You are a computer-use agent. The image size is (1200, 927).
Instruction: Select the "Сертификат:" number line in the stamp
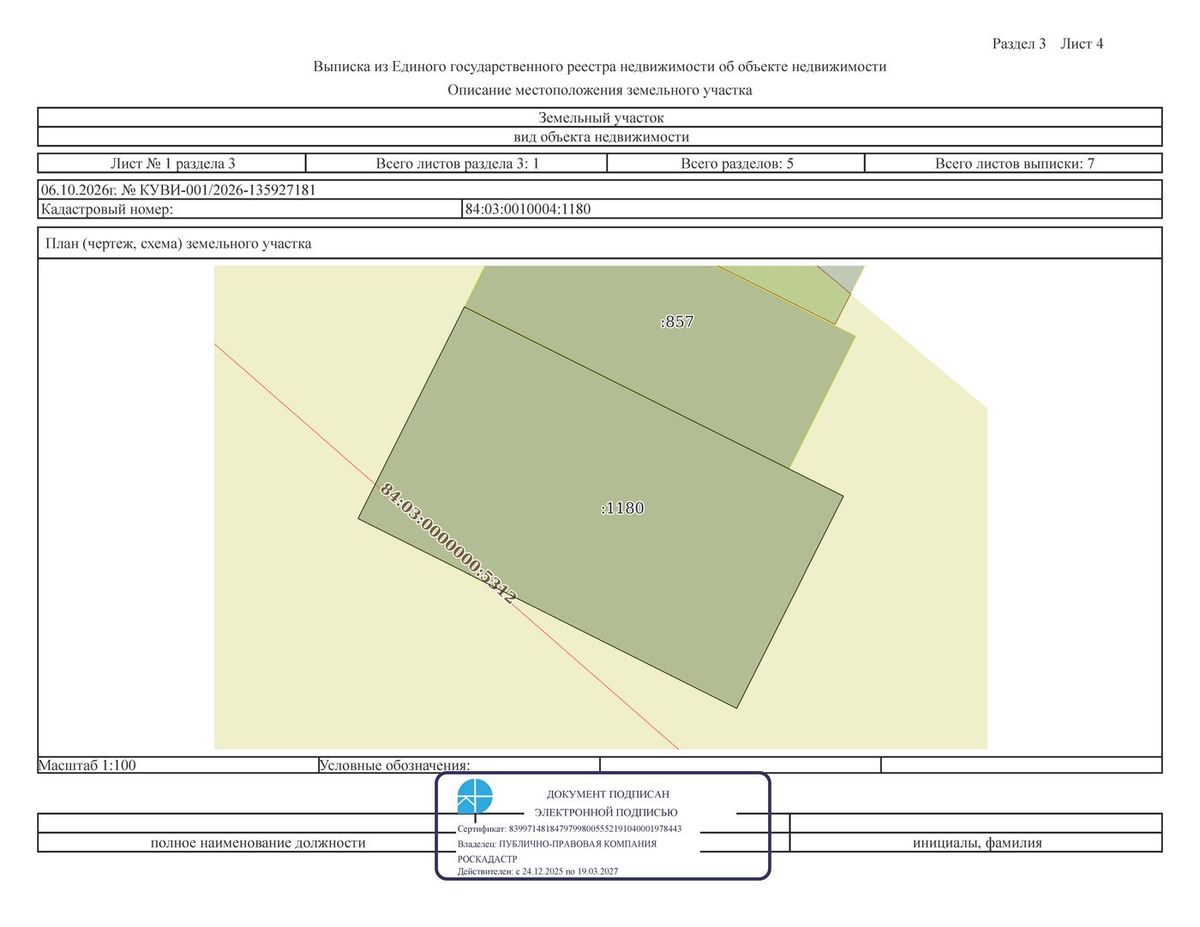[569, 829]
